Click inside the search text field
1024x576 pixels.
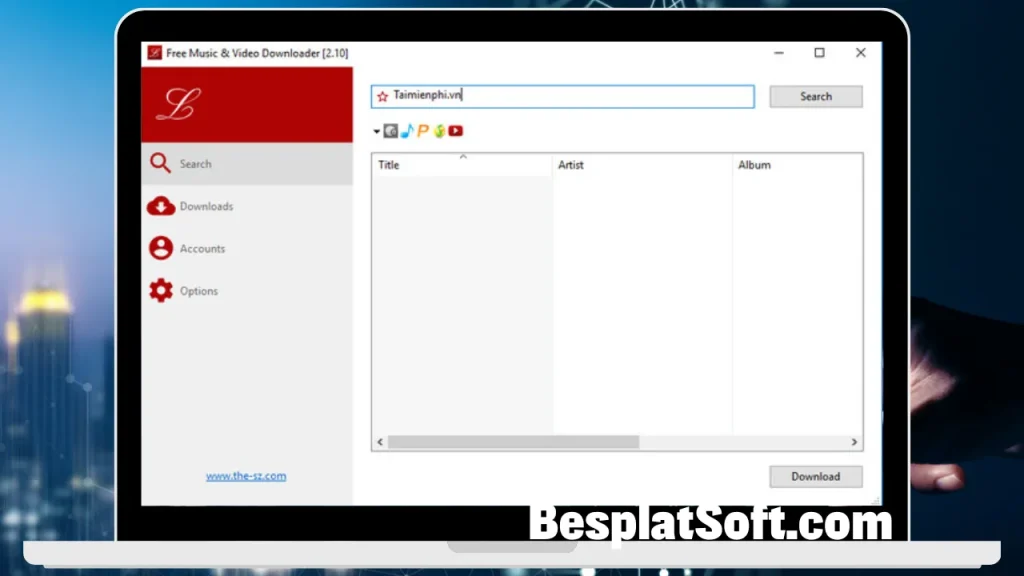coord(600,96)
